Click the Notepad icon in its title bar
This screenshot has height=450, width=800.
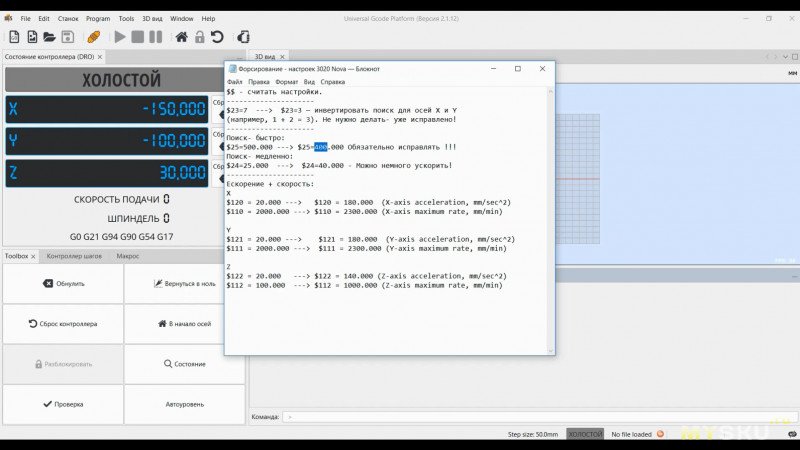233,68
